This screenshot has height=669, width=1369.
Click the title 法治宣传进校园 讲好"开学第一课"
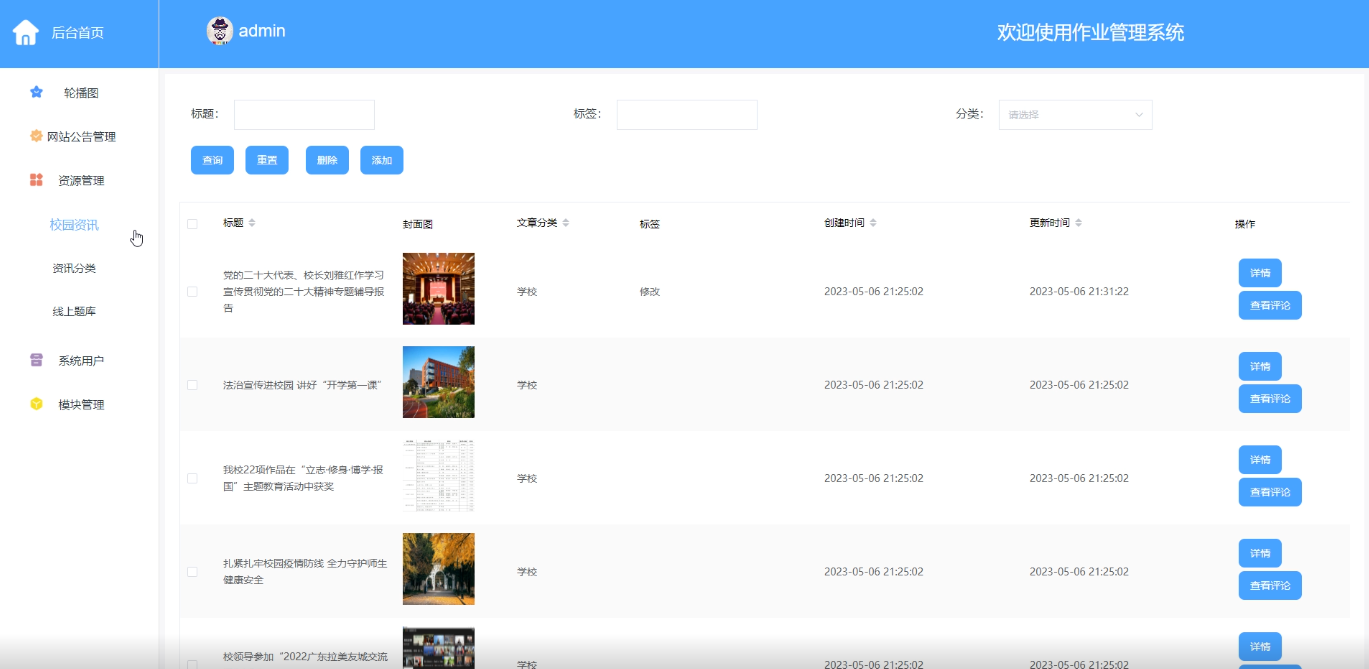click(x=302, y=385)
